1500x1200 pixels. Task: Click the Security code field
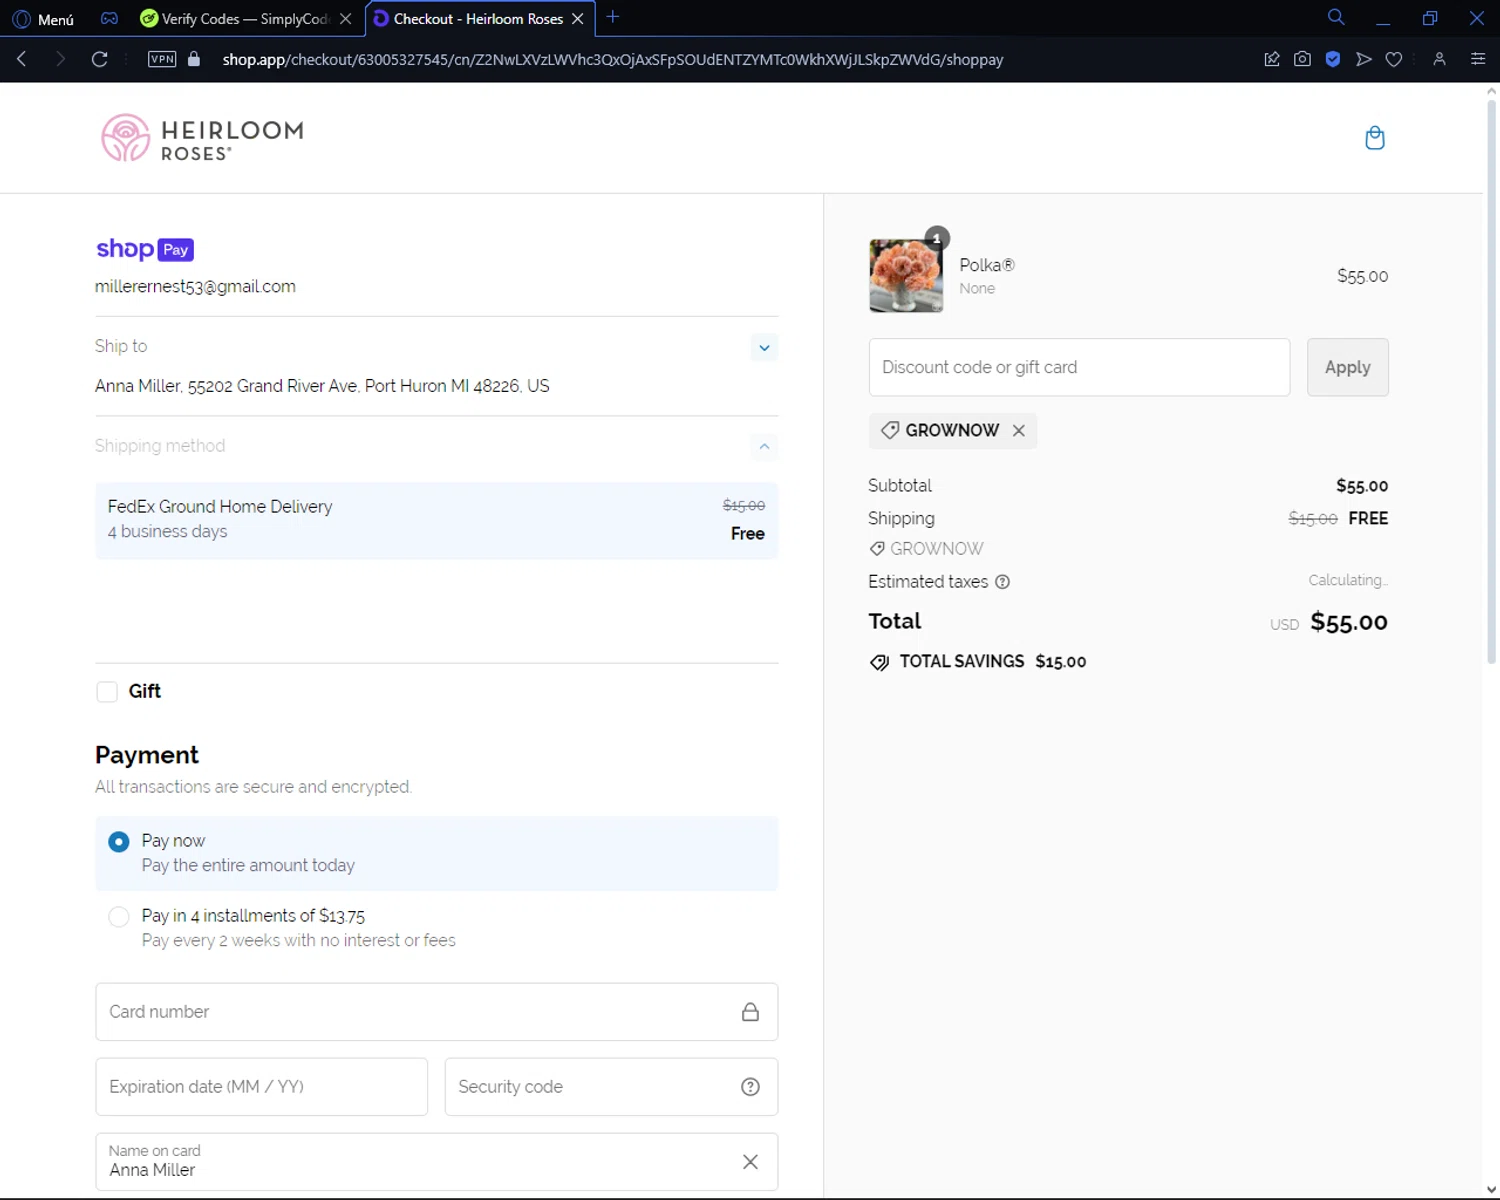611,1087
